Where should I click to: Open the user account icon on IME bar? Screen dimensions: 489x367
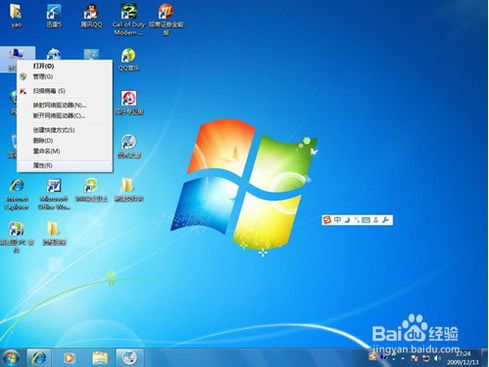[x=376, y=220]
